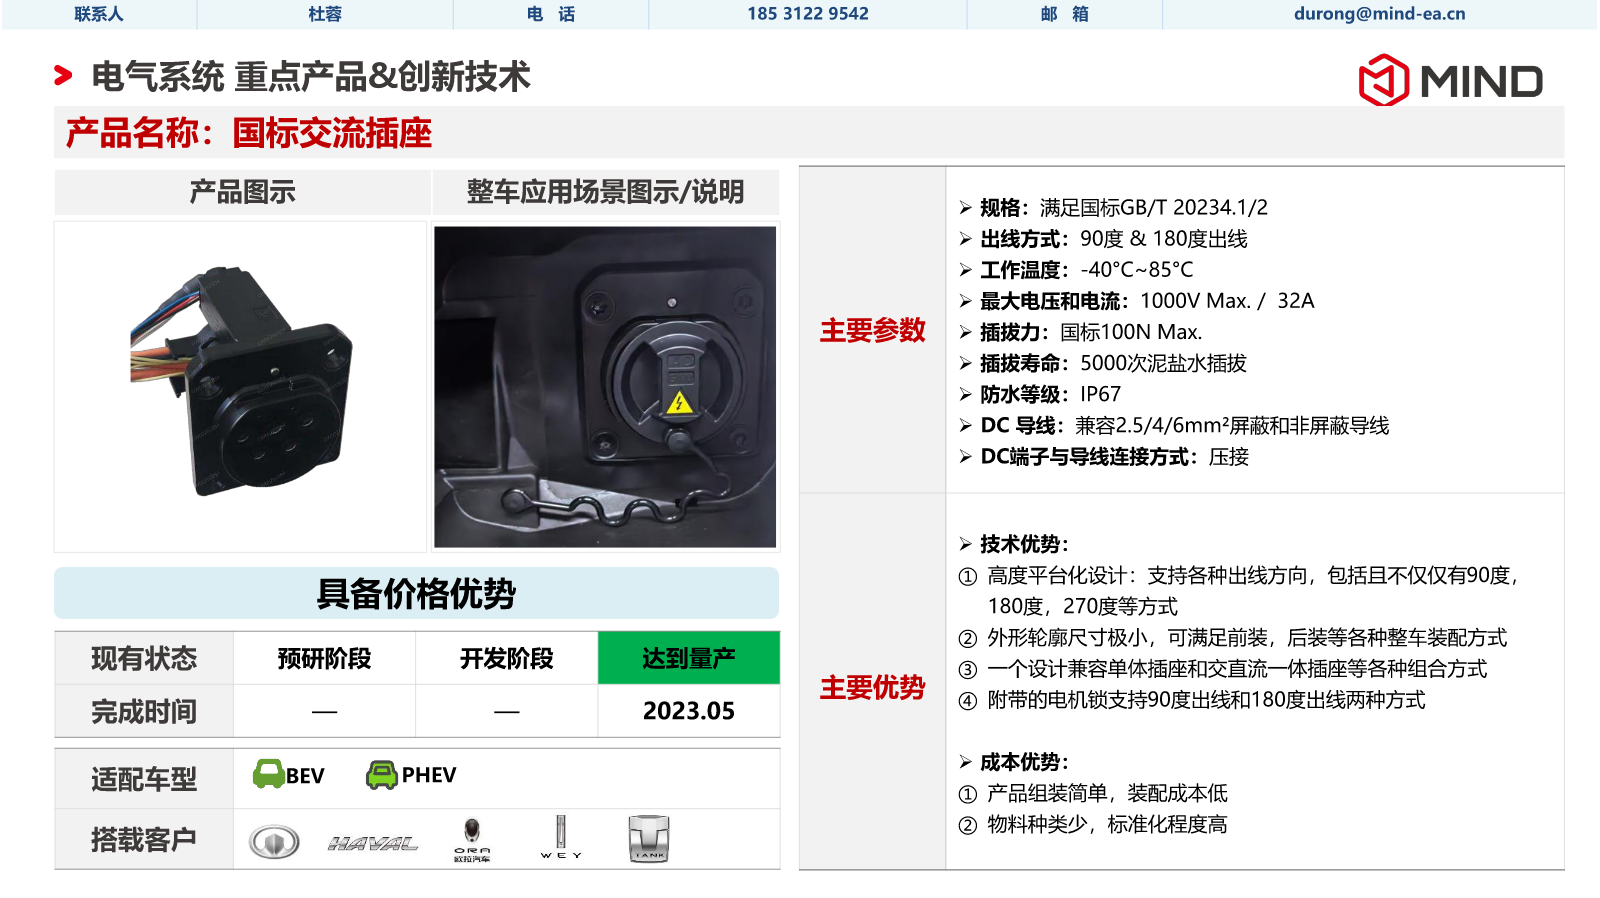
Task: Select the green 达到量产 status cell
Action: point(688,658)
